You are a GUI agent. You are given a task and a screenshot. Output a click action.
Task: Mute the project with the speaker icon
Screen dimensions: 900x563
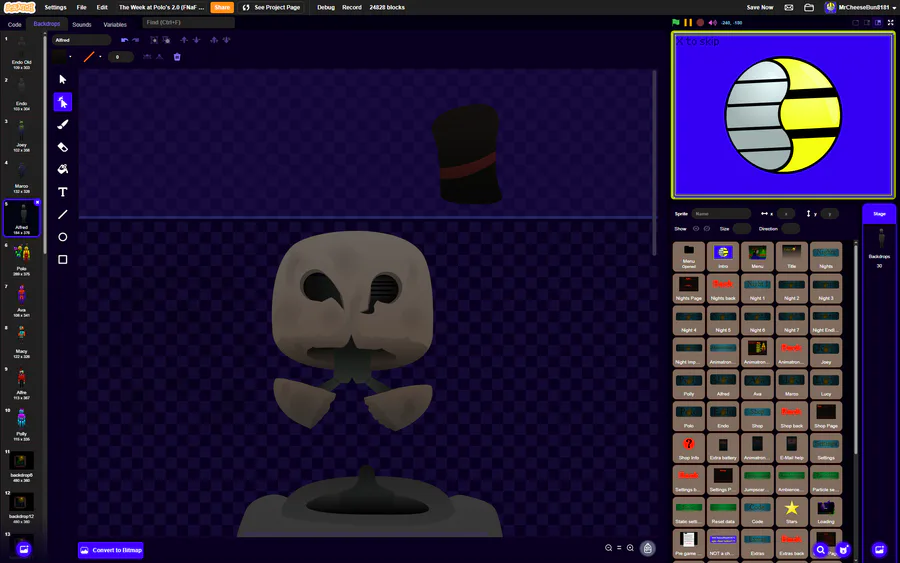point(712,22)
